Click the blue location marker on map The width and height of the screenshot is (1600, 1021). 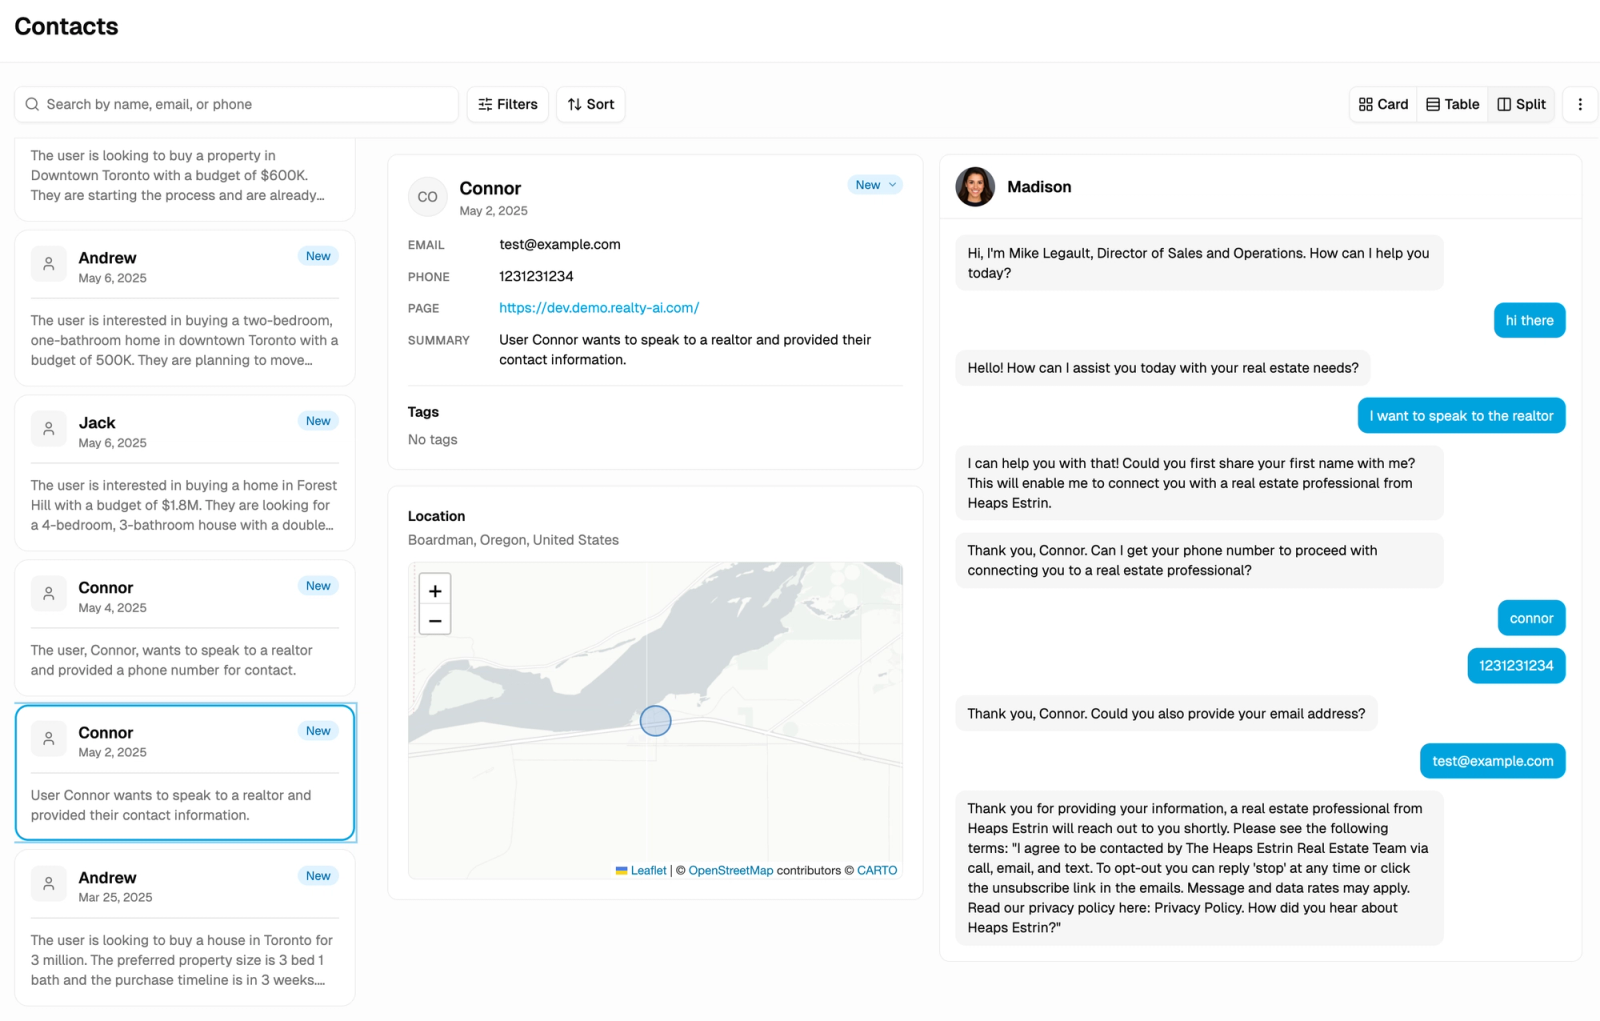click(x=655, y=720)
